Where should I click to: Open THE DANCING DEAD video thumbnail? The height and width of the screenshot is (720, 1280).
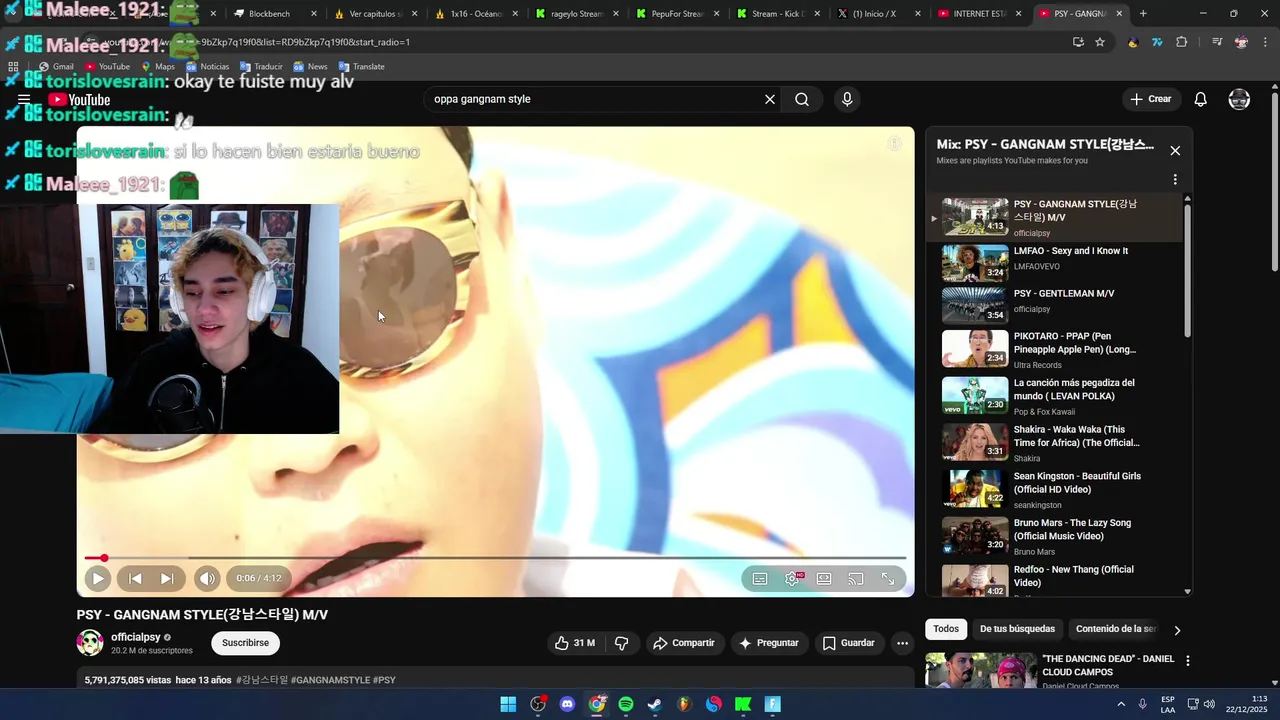980,670
